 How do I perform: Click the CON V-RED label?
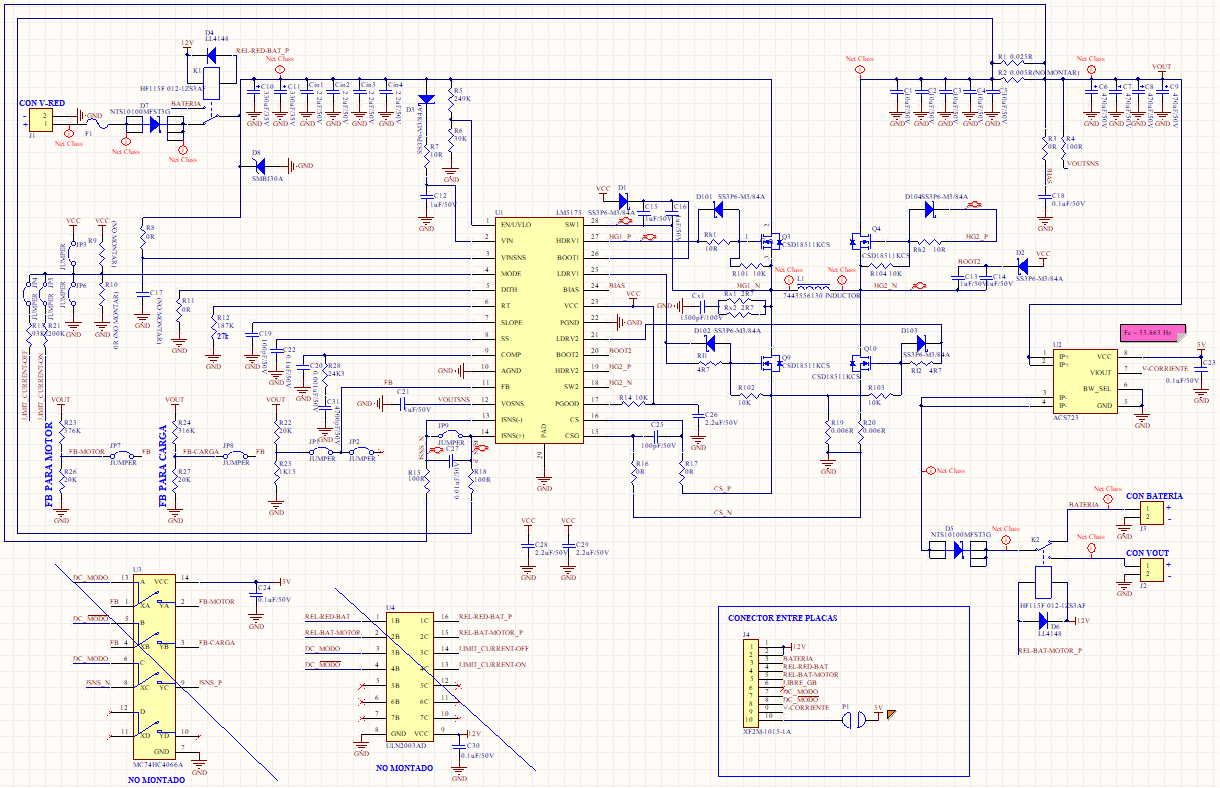click(42, 104)
